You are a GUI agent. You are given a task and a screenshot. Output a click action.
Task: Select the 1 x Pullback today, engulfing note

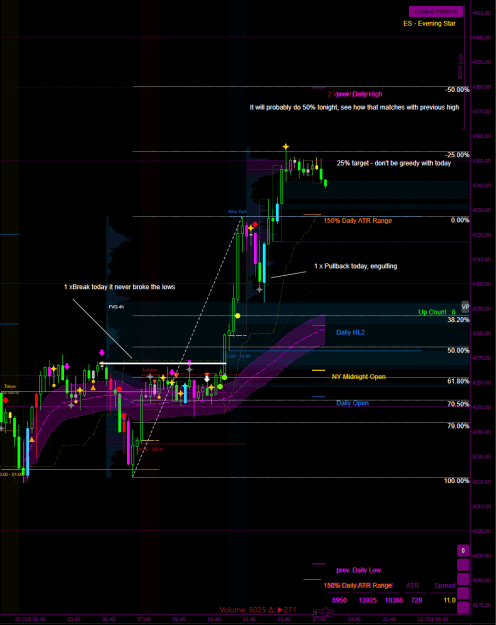356,266
